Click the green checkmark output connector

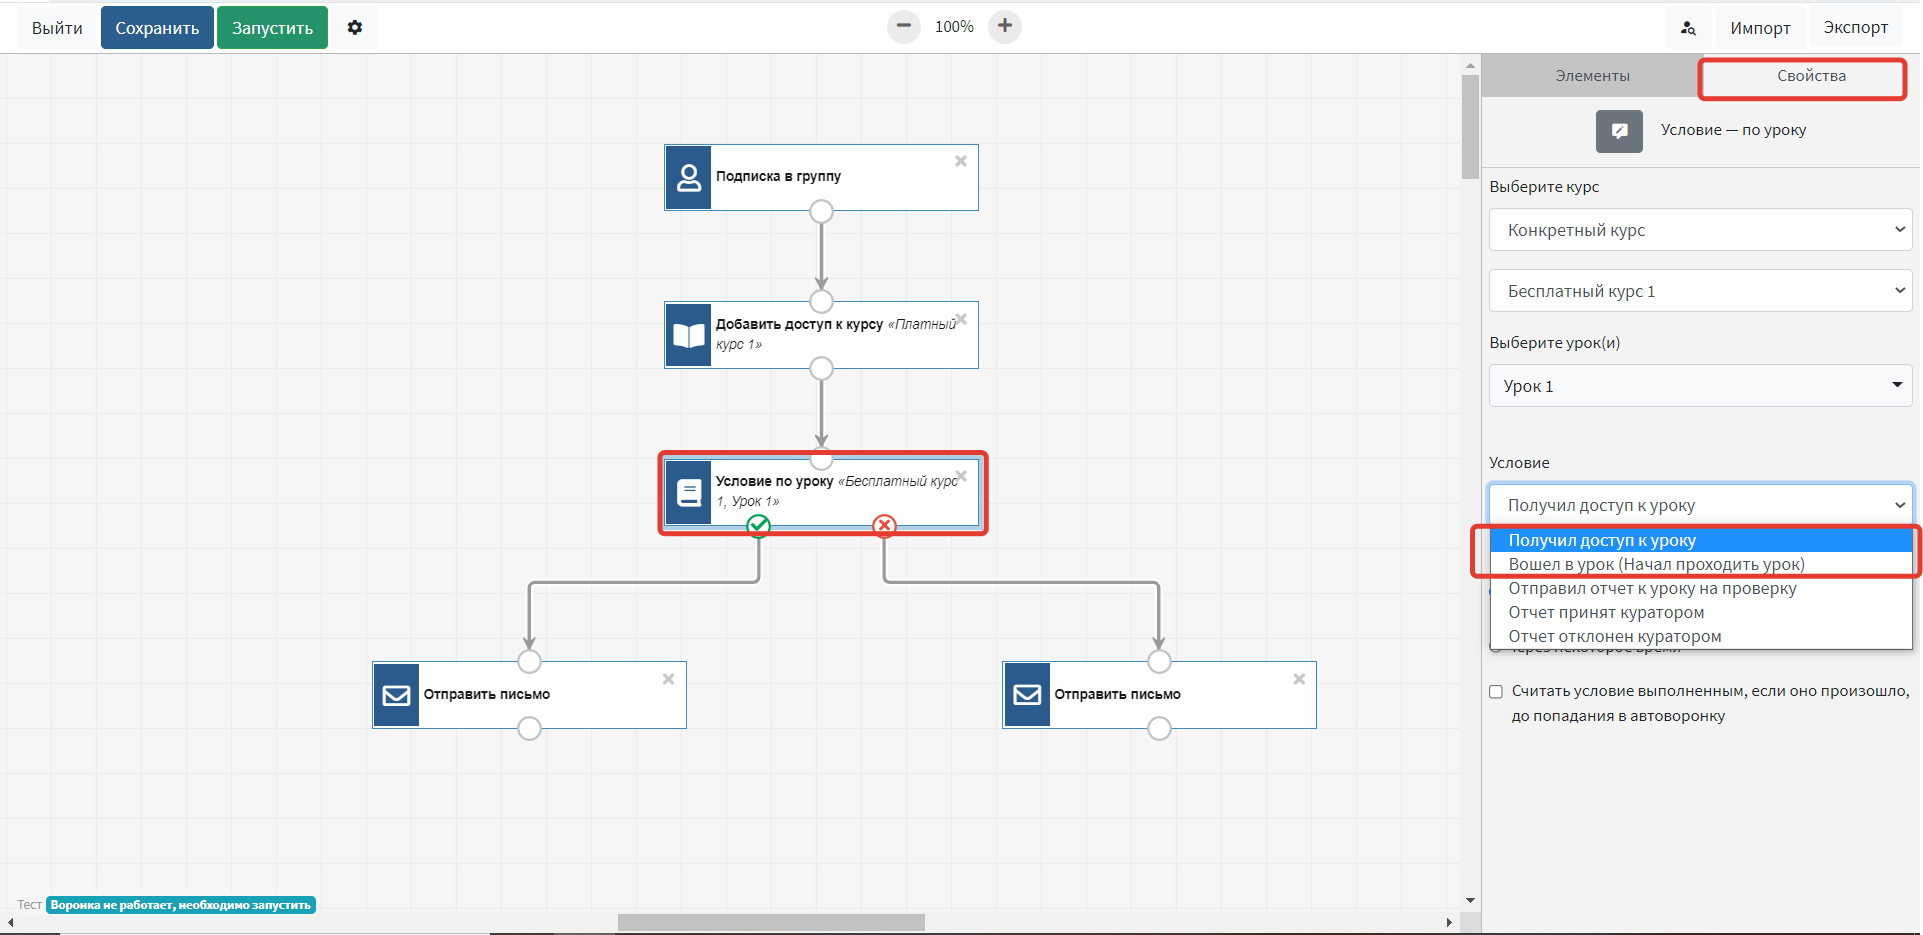[759, 525]
